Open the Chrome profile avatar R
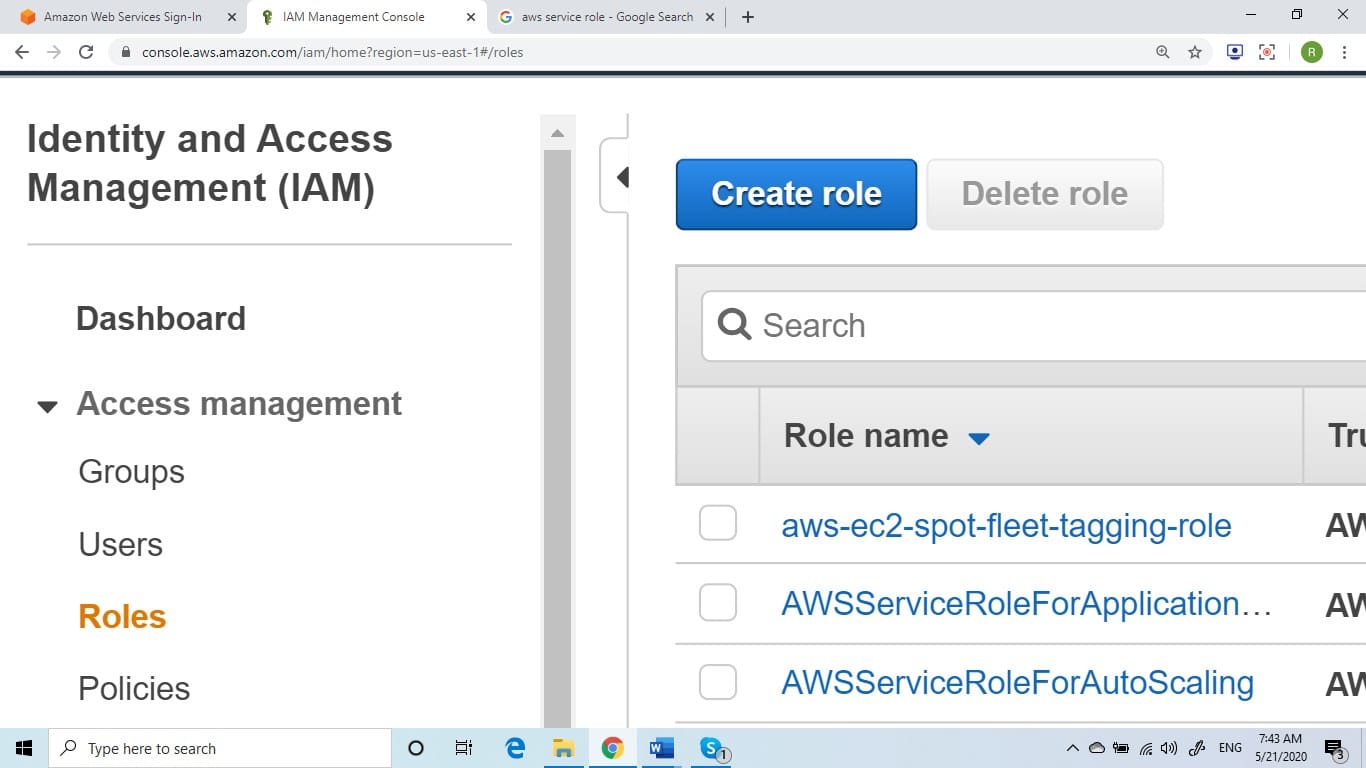Image resolution: width=1366 pixels, height=768 pixels. 1311,52
